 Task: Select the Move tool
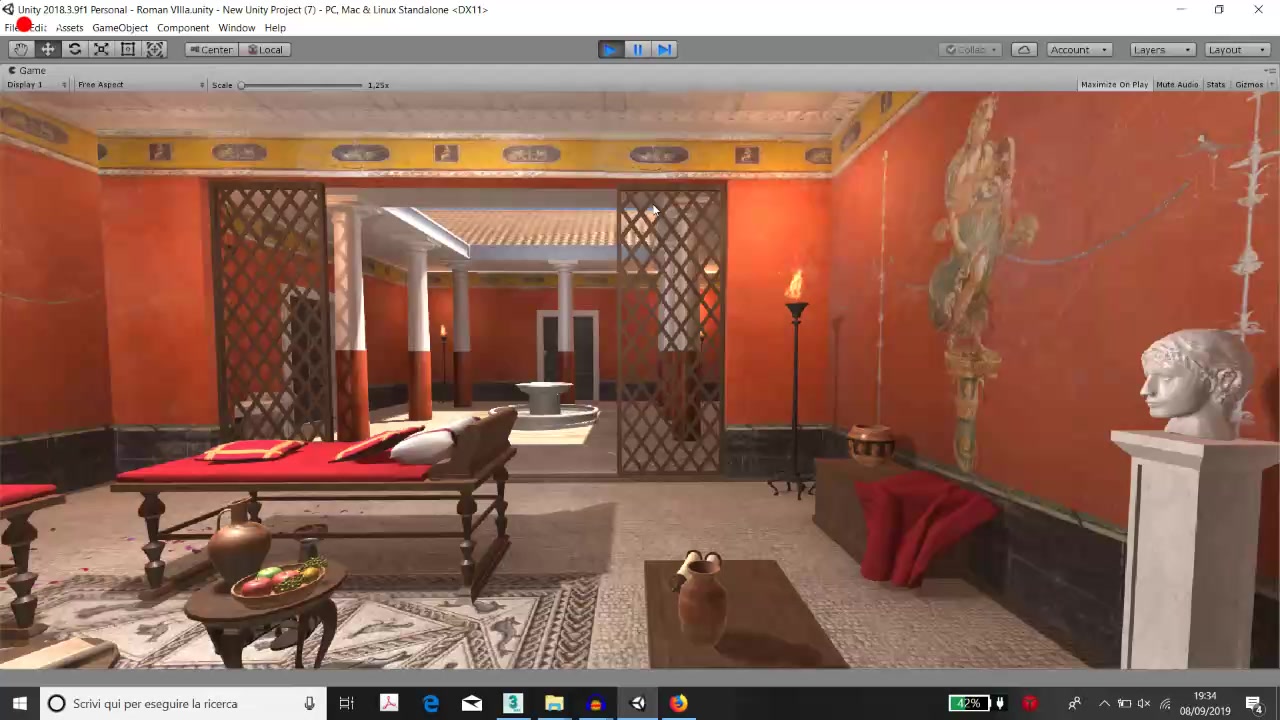(x=47, y=49)
